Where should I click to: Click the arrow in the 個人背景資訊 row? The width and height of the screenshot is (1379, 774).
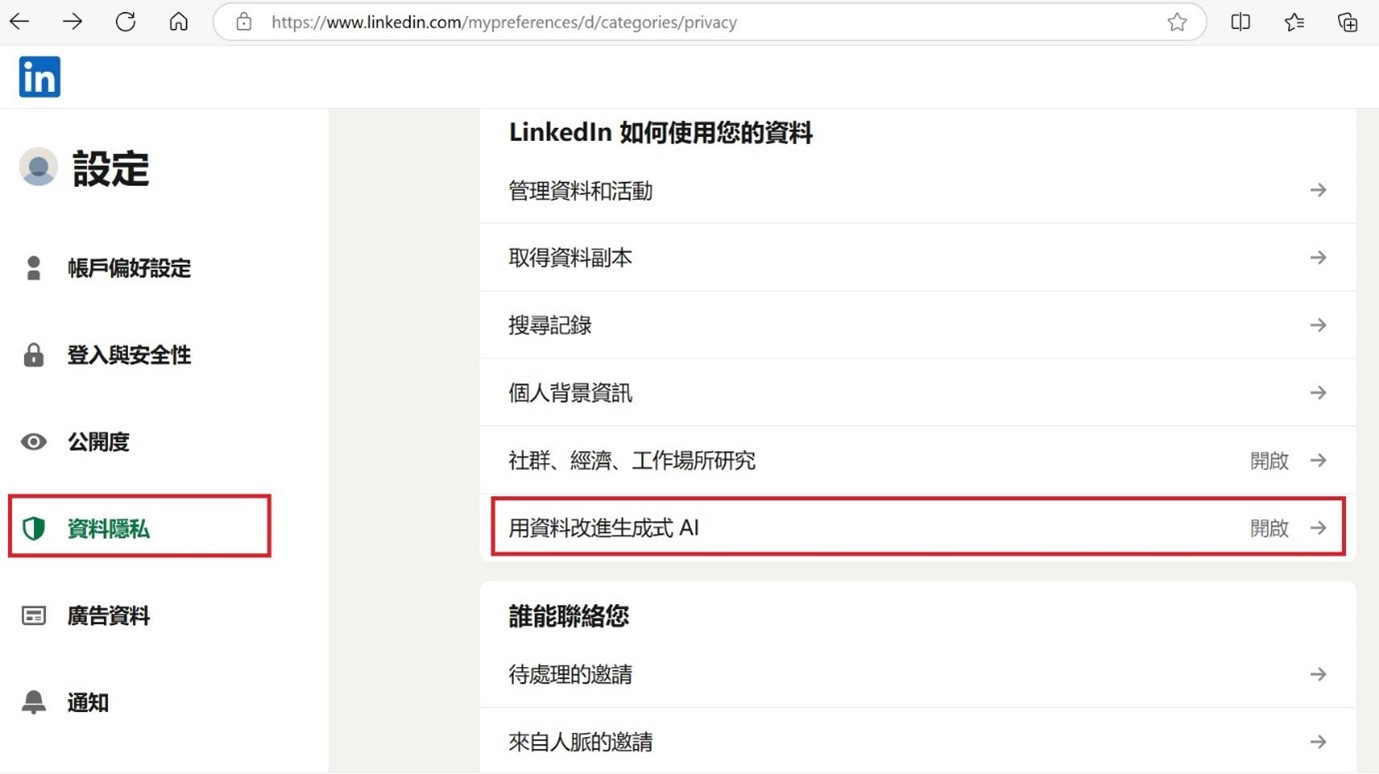1318,393
